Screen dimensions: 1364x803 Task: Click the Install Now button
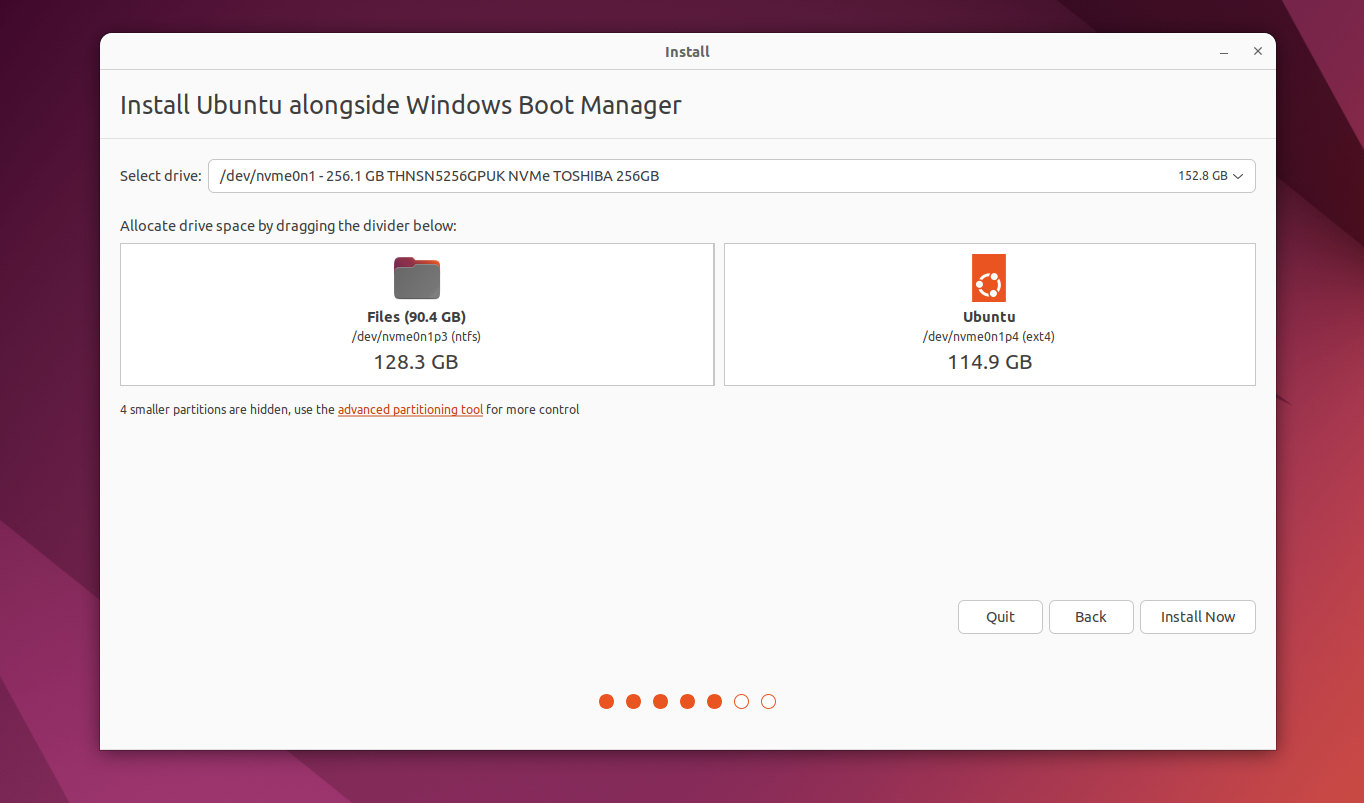pyautogui.click(x=1197, y=617)
